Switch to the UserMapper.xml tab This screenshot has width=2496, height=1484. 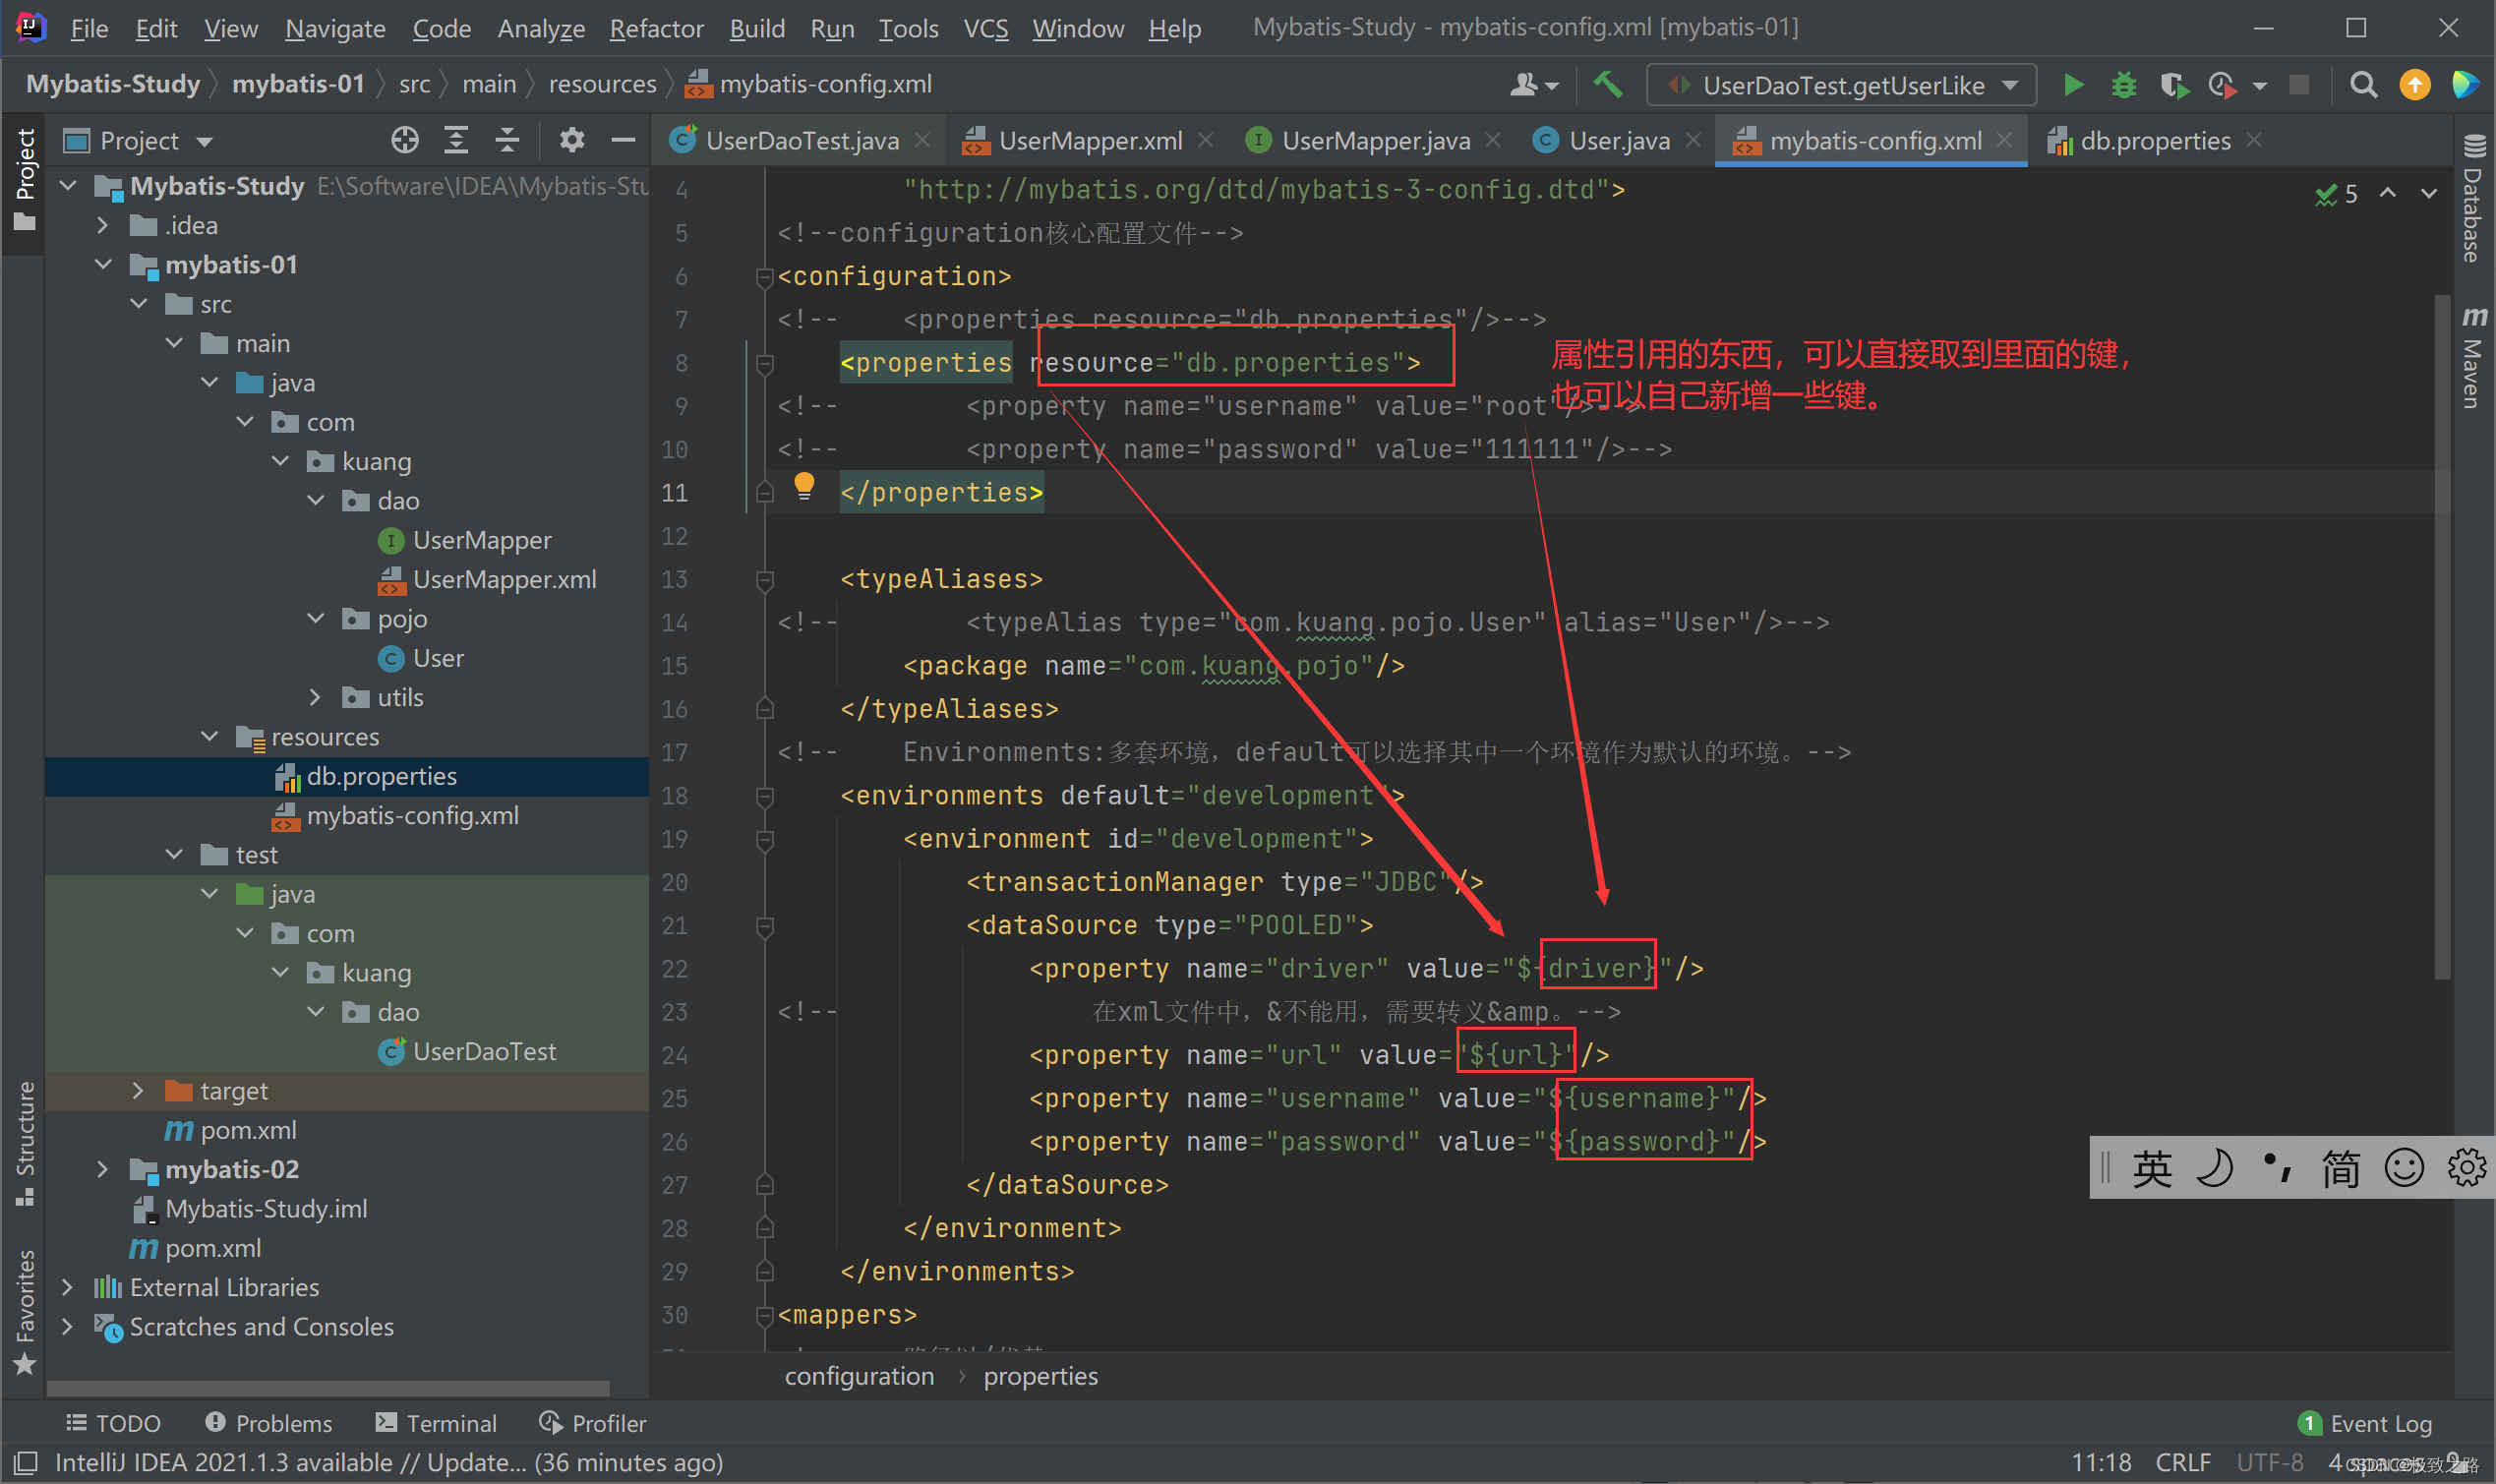pyautogui.click(x=1088, y=141)
